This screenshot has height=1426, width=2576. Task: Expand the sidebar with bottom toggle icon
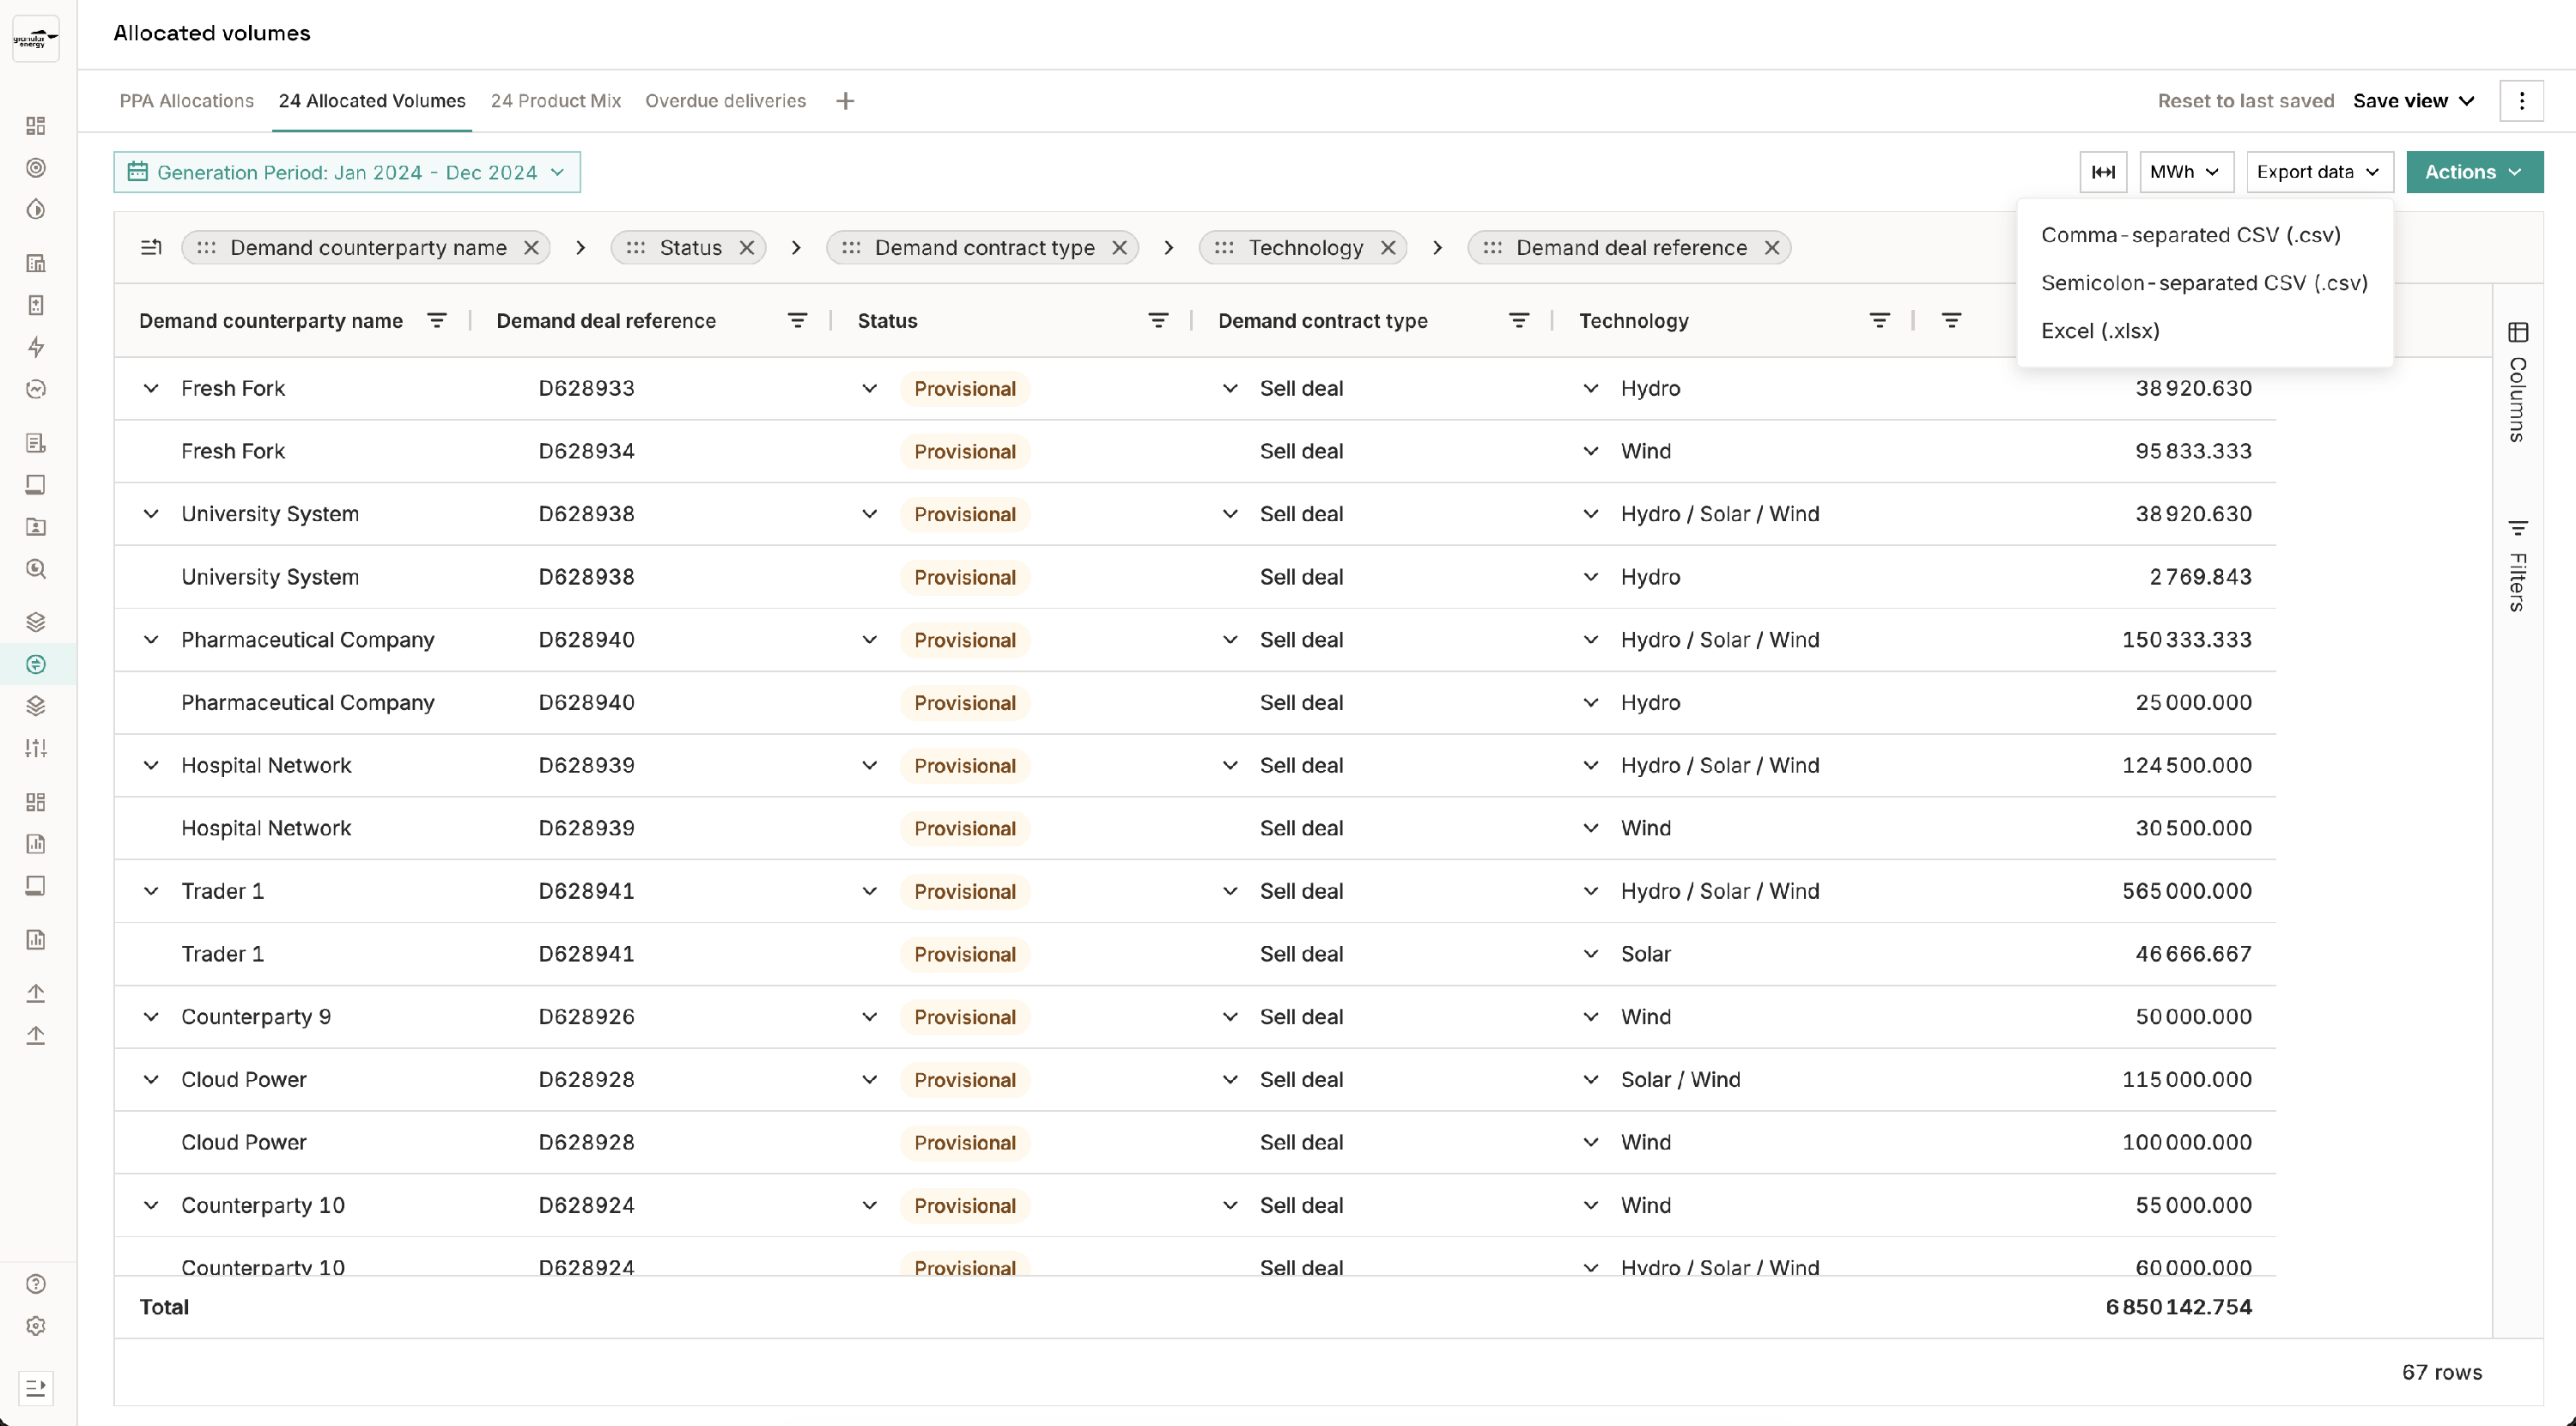(36, 1388)
